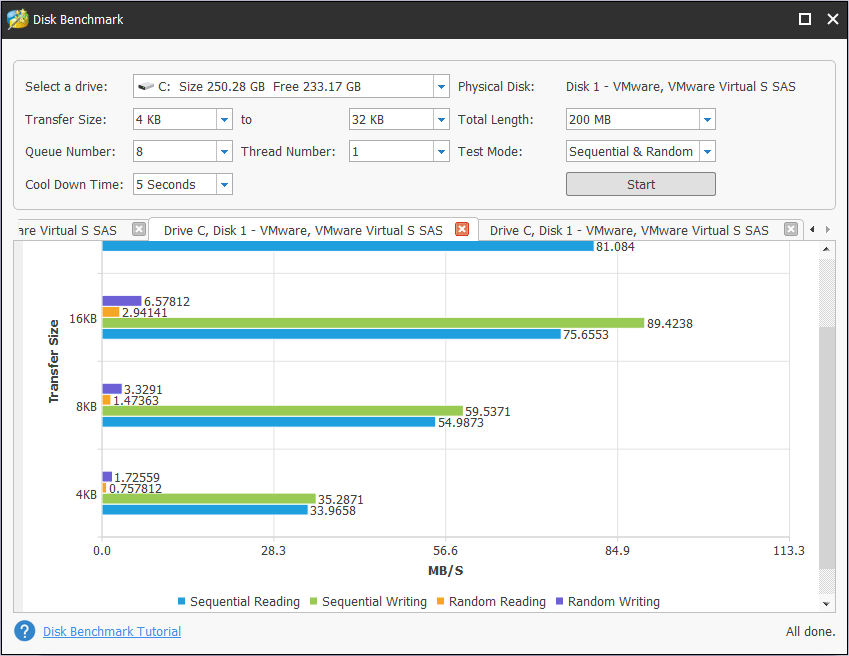Close the first partially visible SAS tab
This screenshot has height=656, width=849.
139,230
